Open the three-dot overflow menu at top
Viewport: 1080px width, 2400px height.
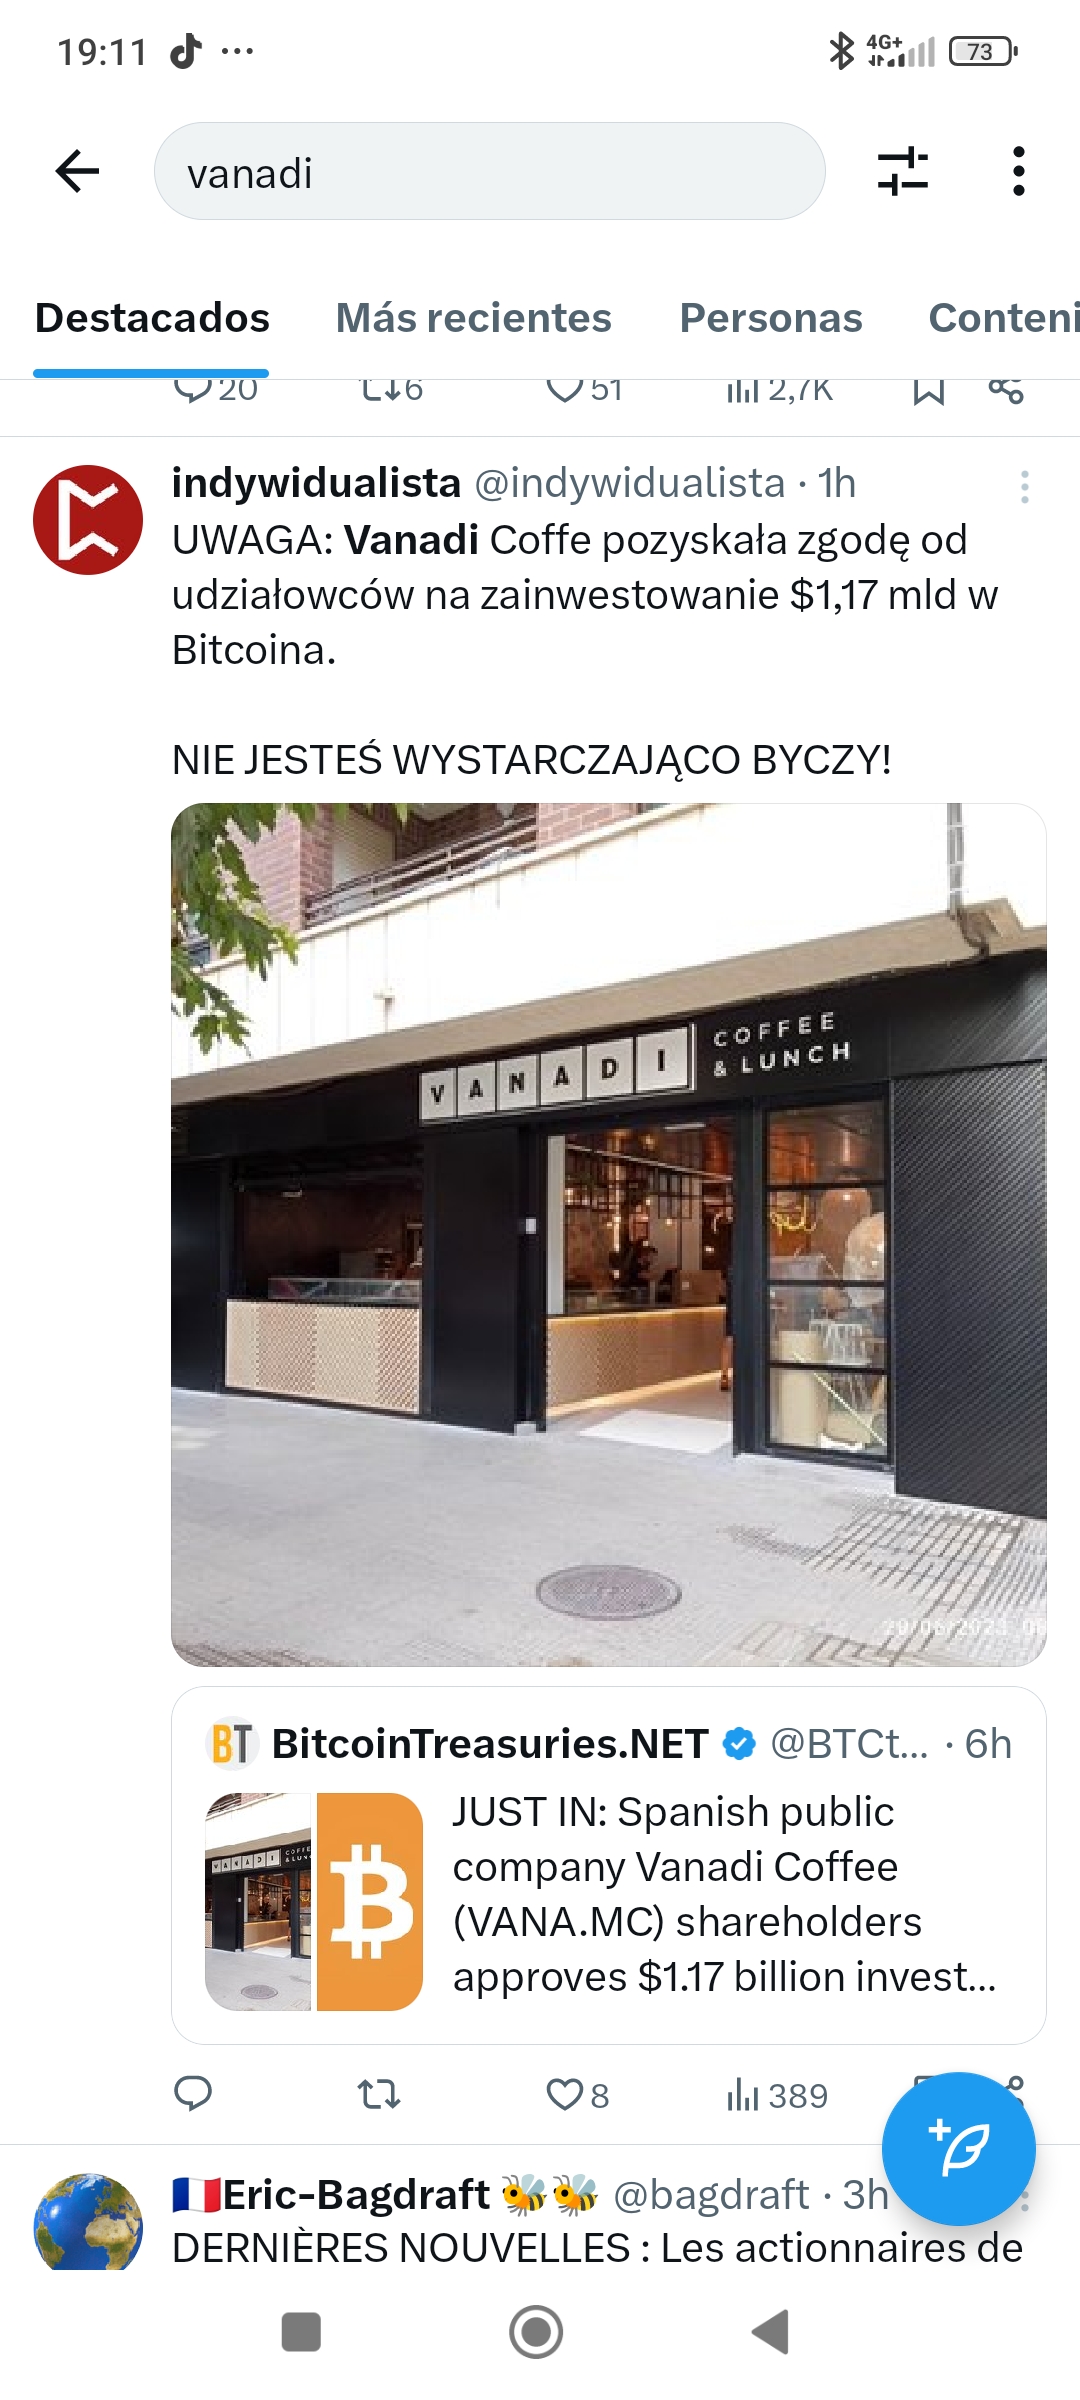click(1018, 171)
